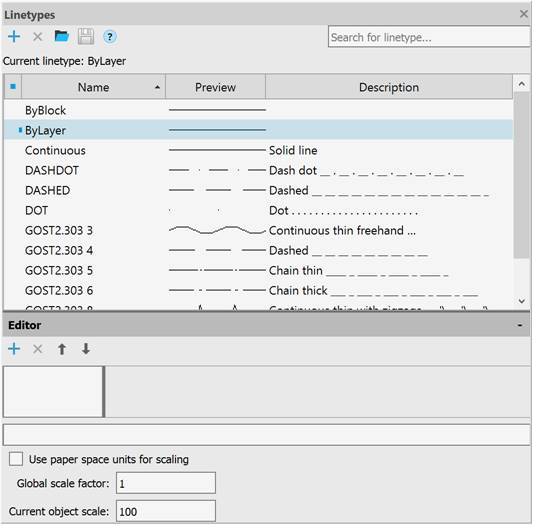Image resolution: width=533 pixels, height=525 pixels.
Task: Click the add new linetype plus icon
Action: (14, 36)
